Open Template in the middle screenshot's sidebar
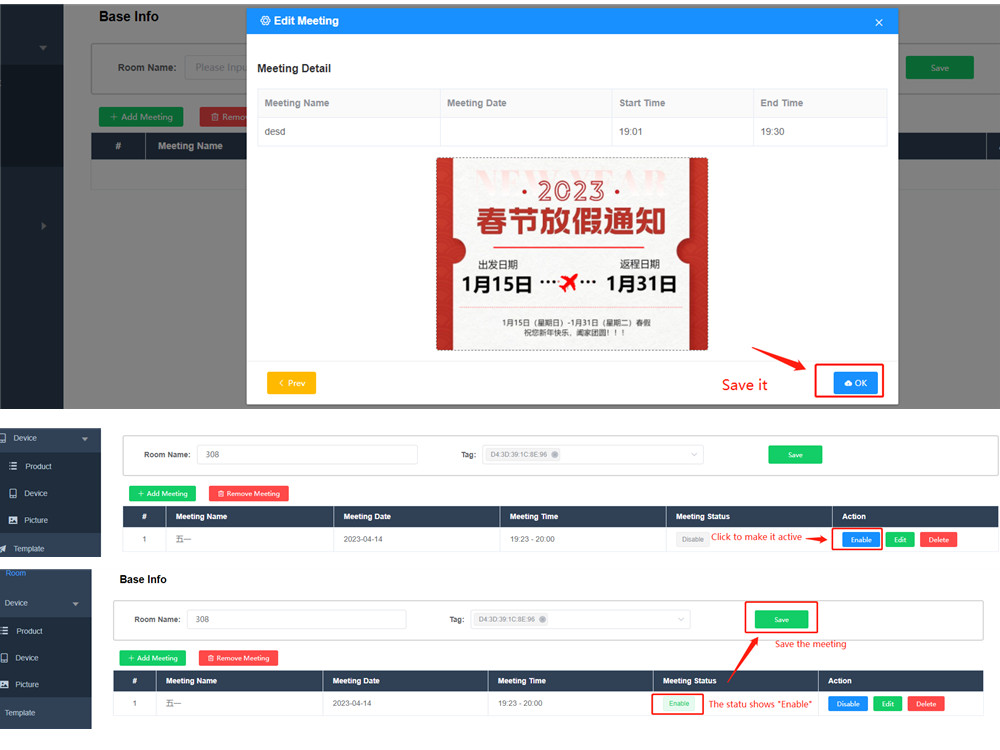This screenshot has height=750, width=1000. point(29,548)
